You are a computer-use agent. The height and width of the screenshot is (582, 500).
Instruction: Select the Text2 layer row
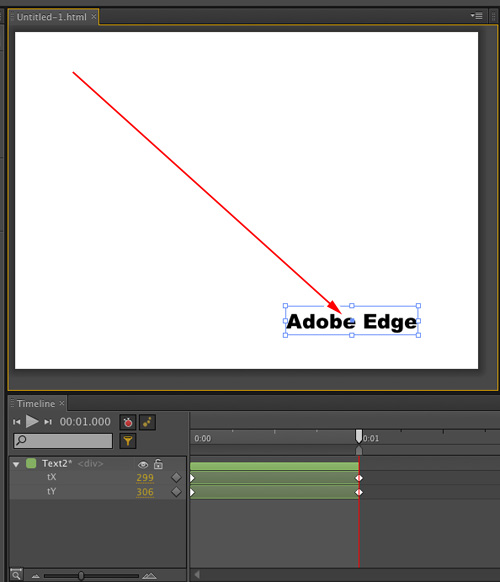coord(97,464)
